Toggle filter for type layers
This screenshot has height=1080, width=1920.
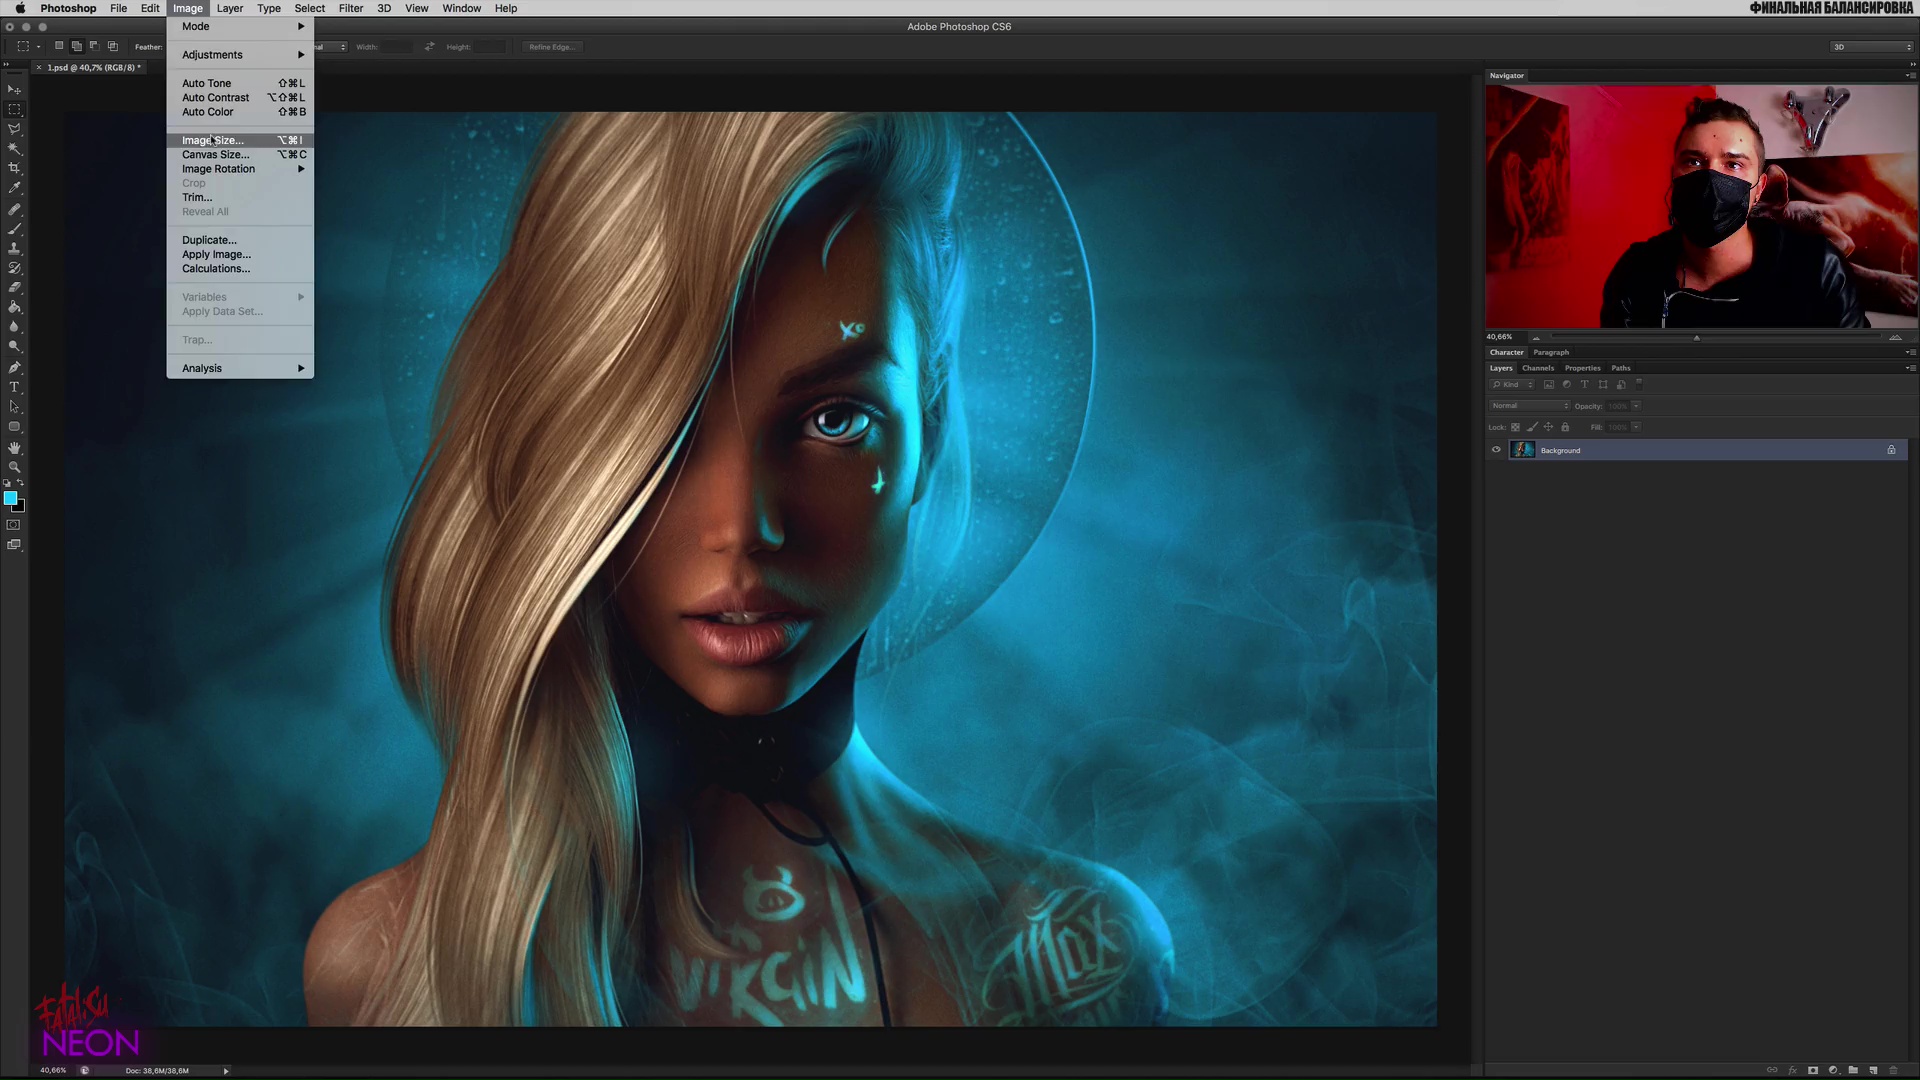pyautogui.click(x=1585, y=385)
